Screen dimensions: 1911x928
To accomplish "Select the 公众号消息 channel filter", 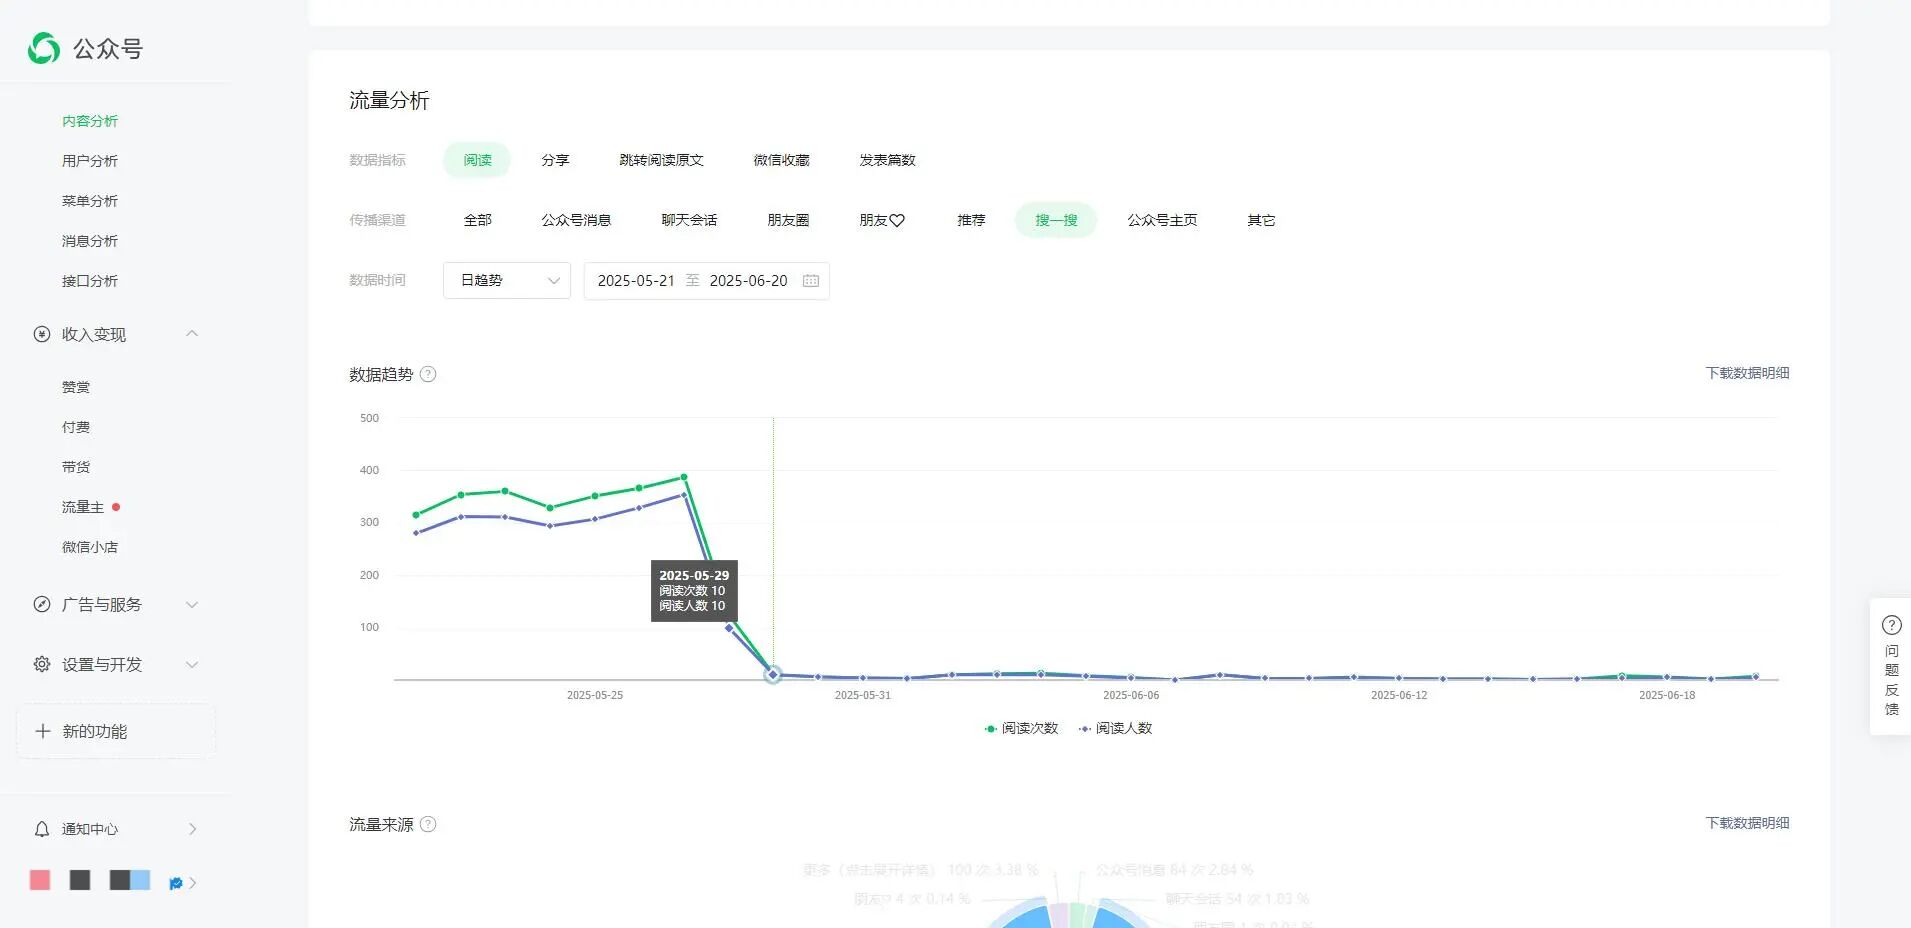I will pyautogui.click(x=576, y=220).
